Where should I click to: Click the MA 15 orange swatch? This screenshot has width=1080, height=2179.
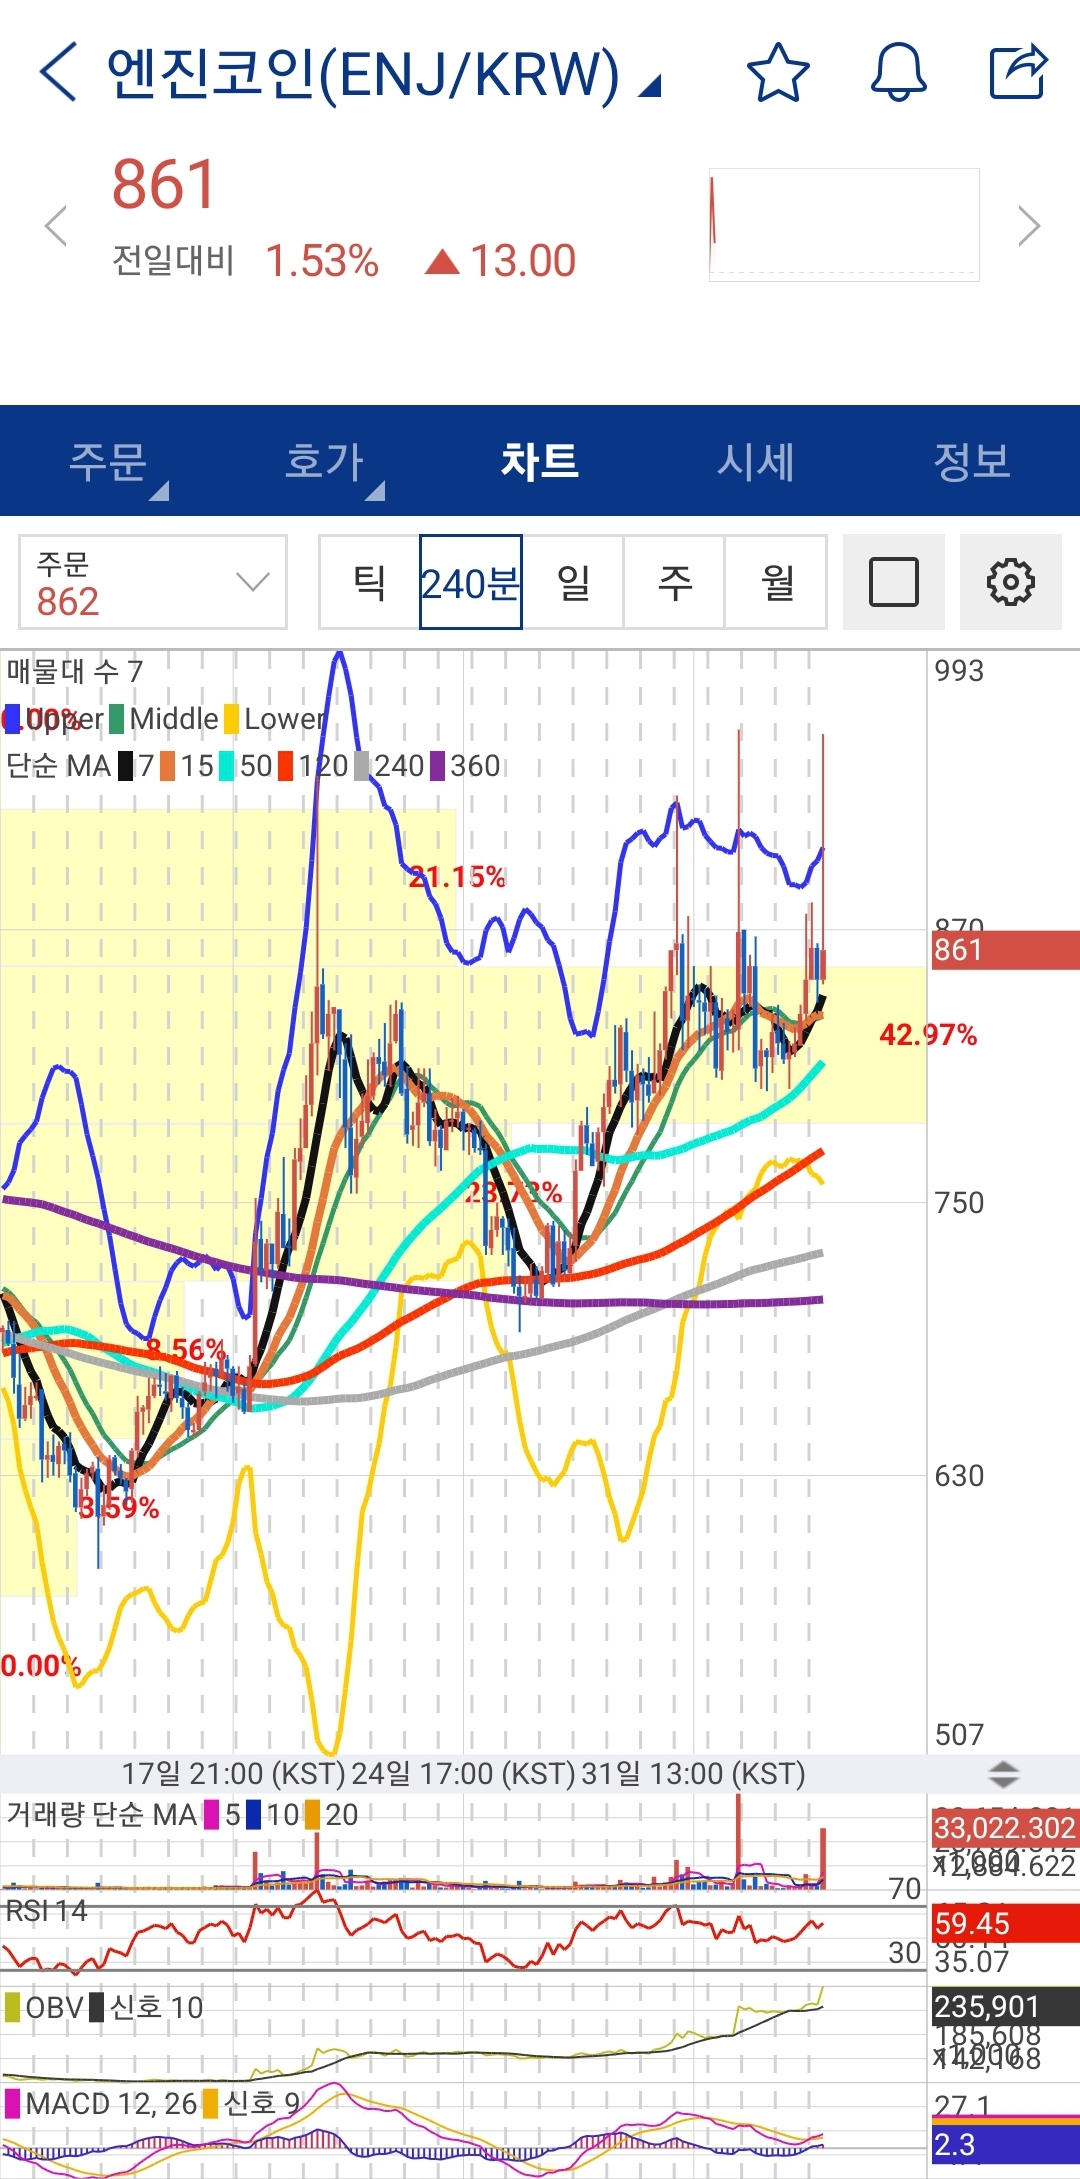click(168, 767)
